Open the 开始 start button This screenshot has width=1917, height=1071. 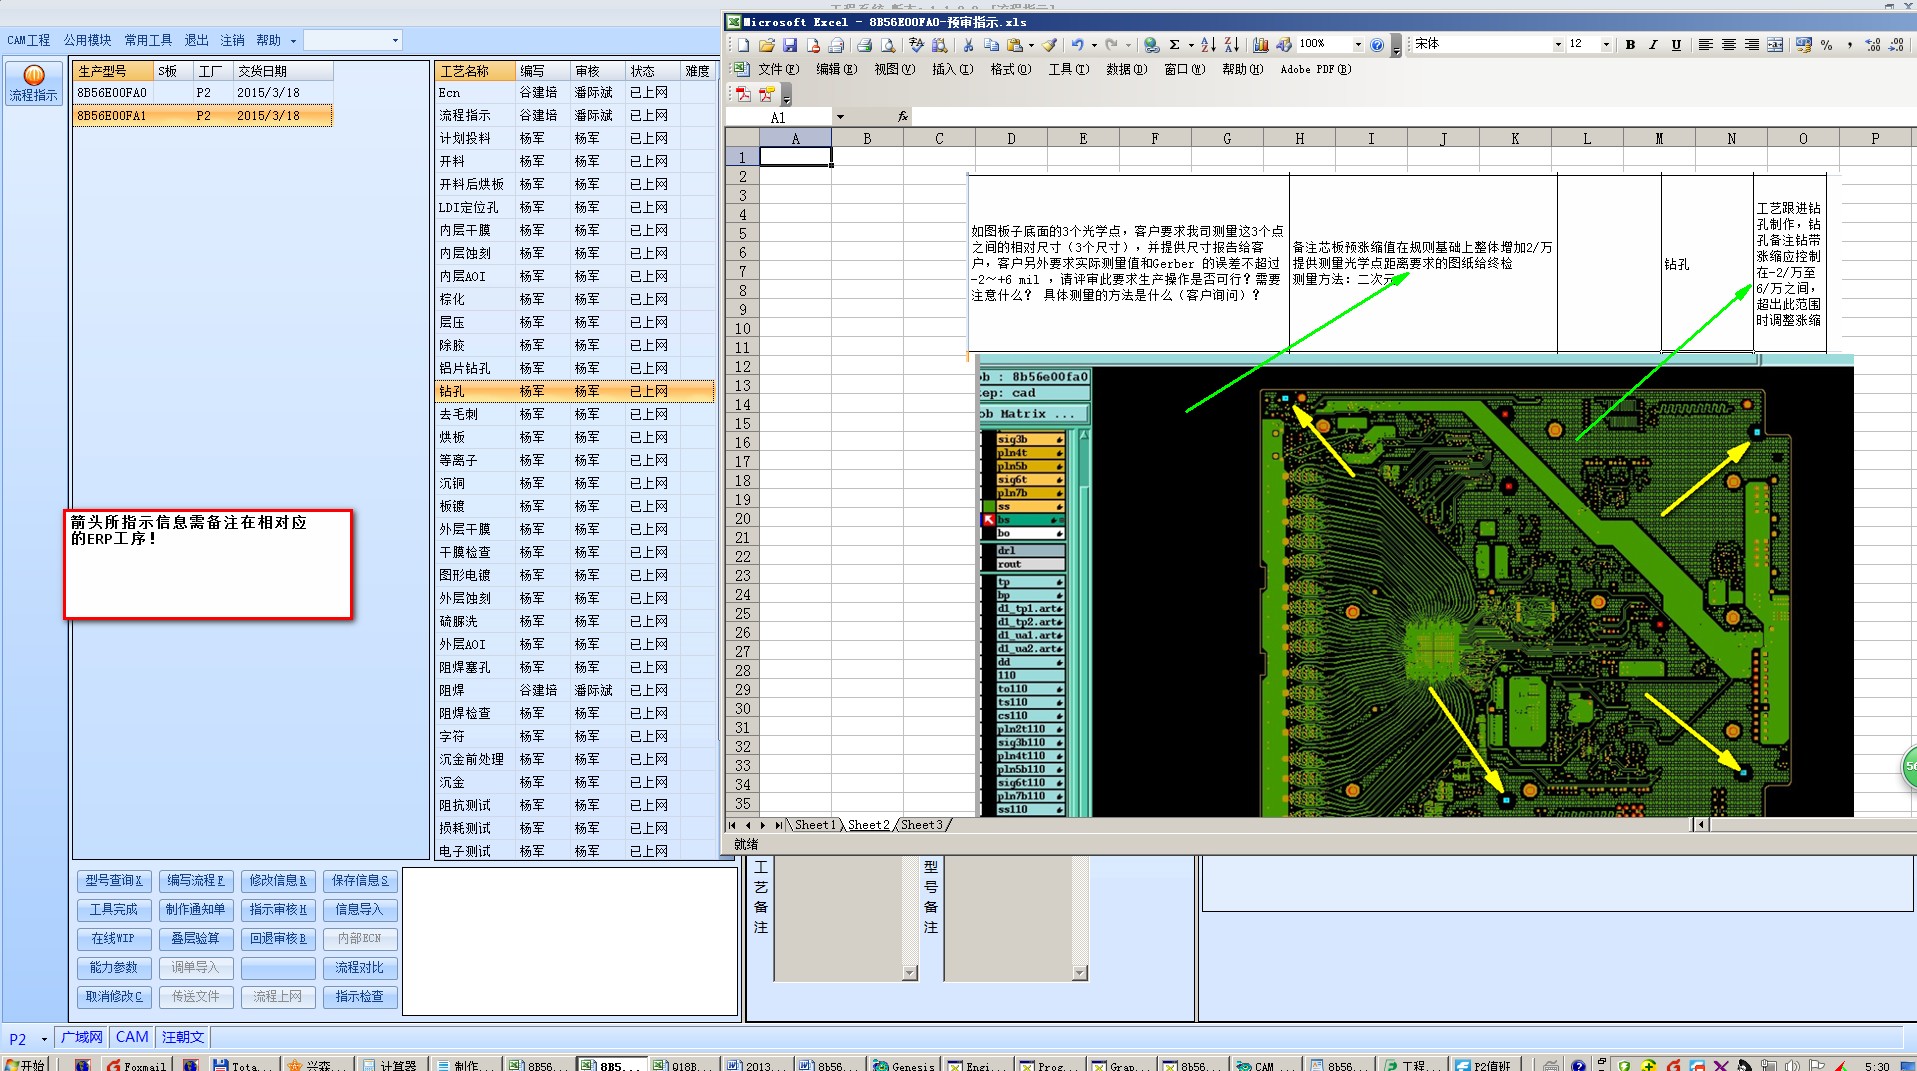[26, 1064]
